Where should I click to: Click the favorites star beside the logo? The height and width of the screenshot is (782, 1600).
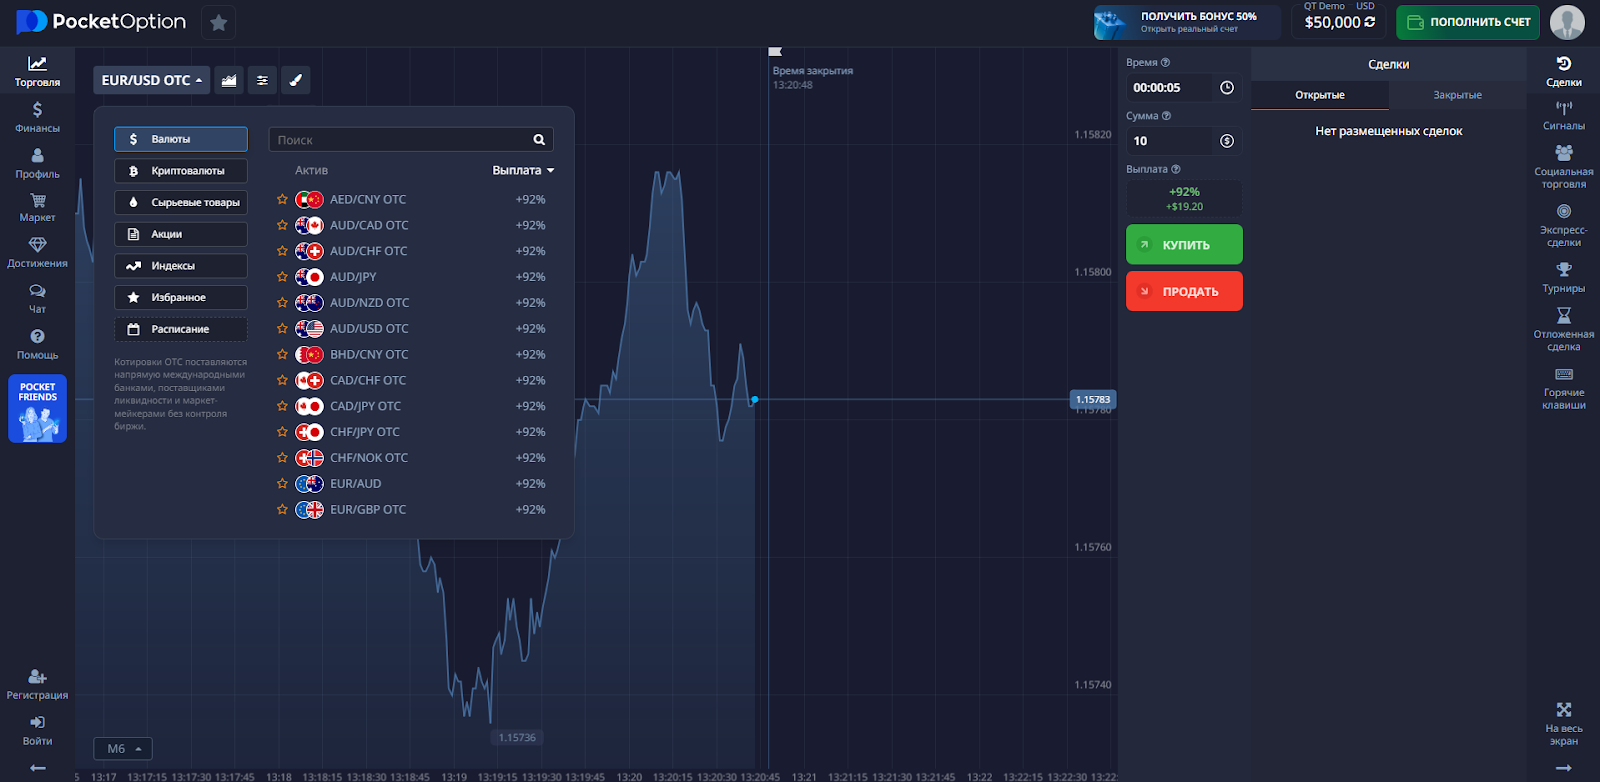(218, 22)
